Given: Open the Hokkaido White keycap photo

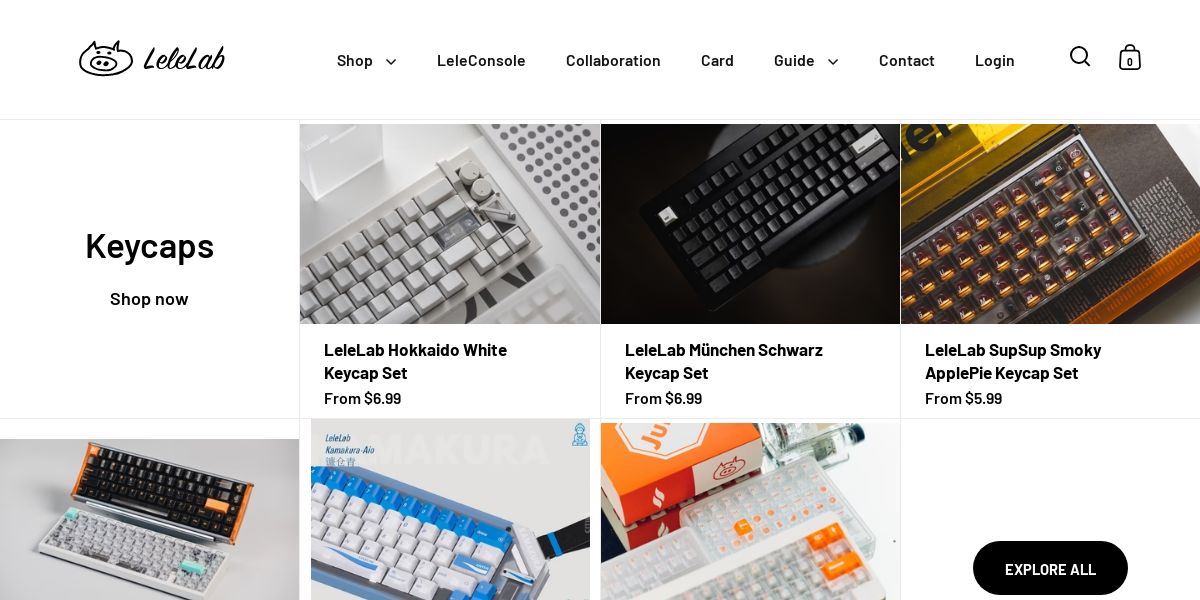Looking at the screenshot, I should 450,224.
